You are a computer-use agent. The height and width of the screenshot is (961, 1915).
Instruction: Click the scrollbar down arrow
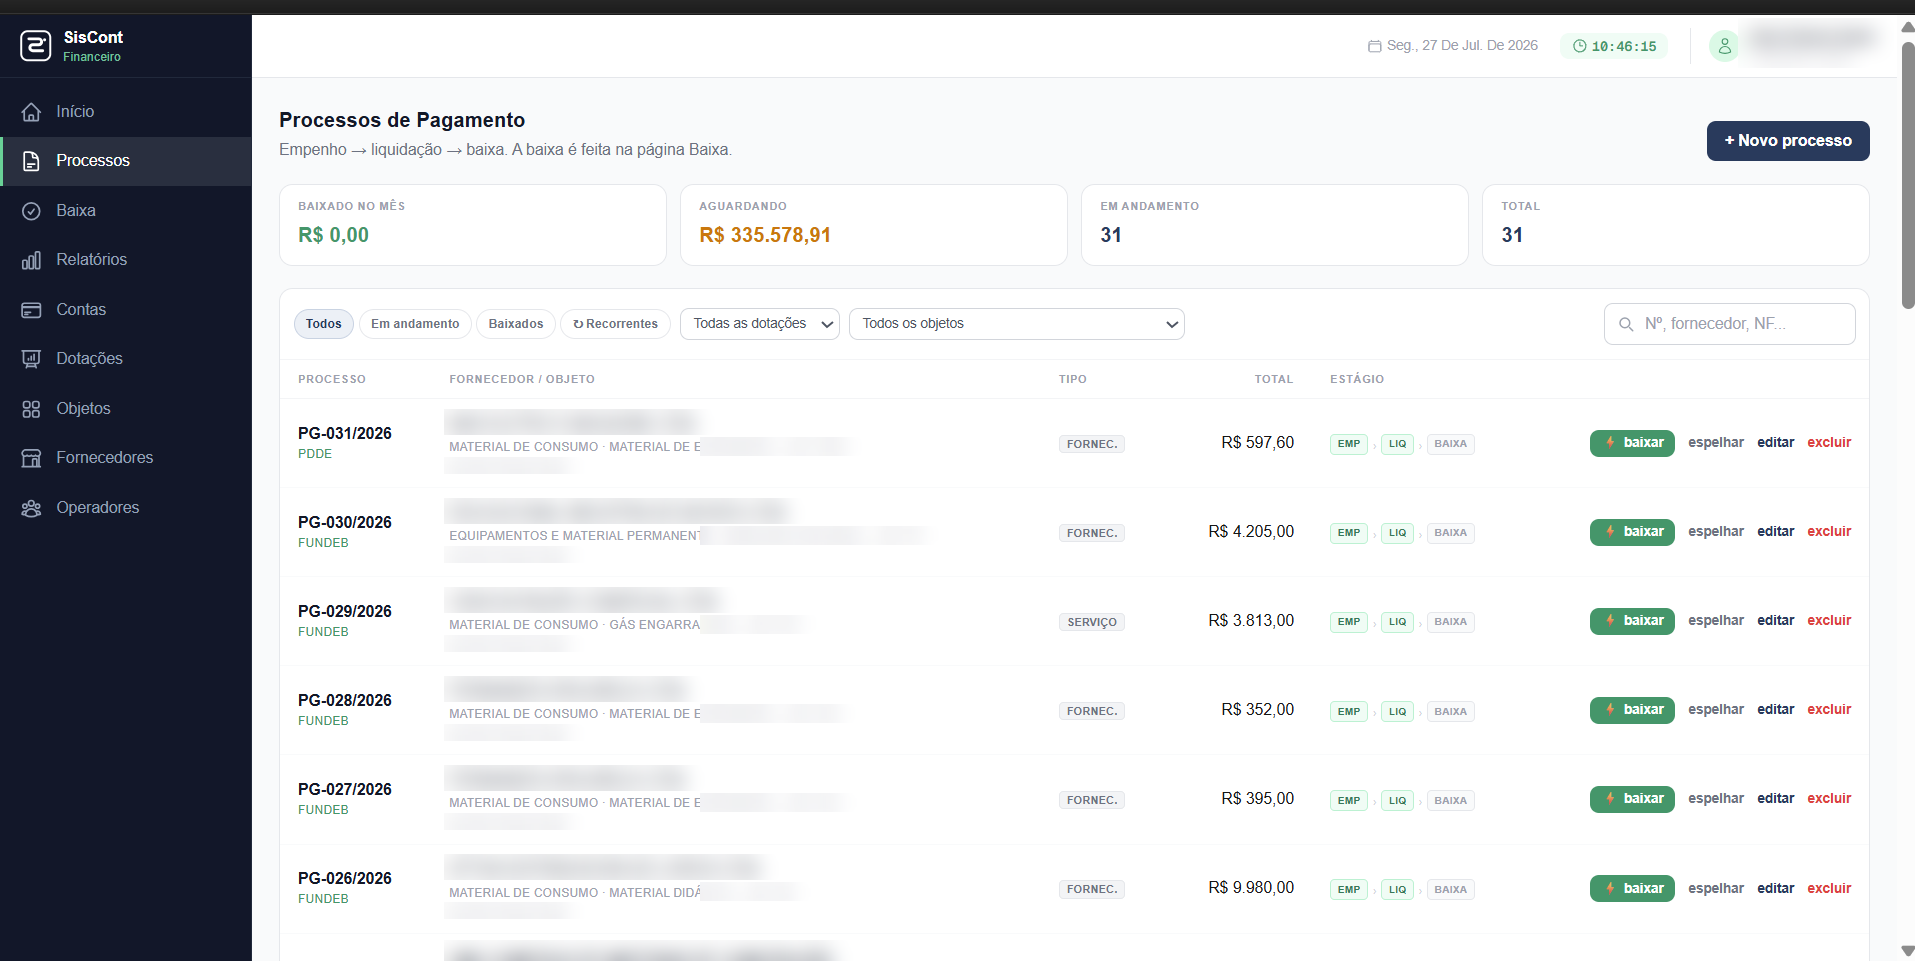[1908, 951]
